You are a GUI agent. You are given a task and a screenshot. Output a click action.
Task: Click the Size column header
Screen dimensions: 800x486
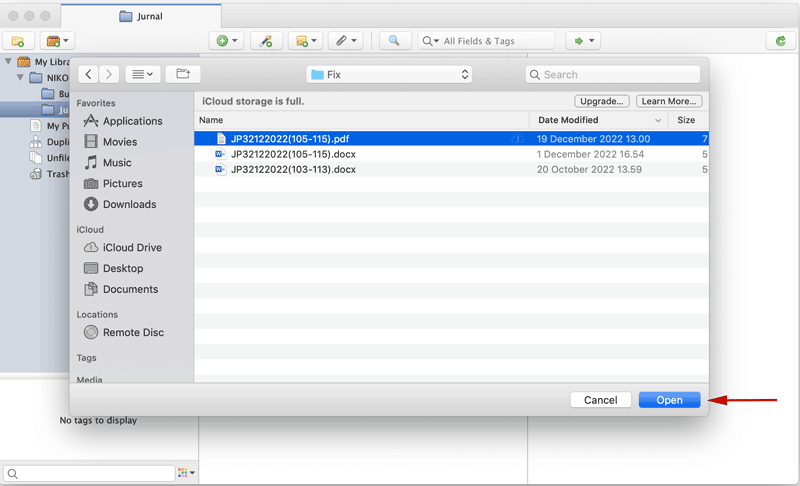686,120
